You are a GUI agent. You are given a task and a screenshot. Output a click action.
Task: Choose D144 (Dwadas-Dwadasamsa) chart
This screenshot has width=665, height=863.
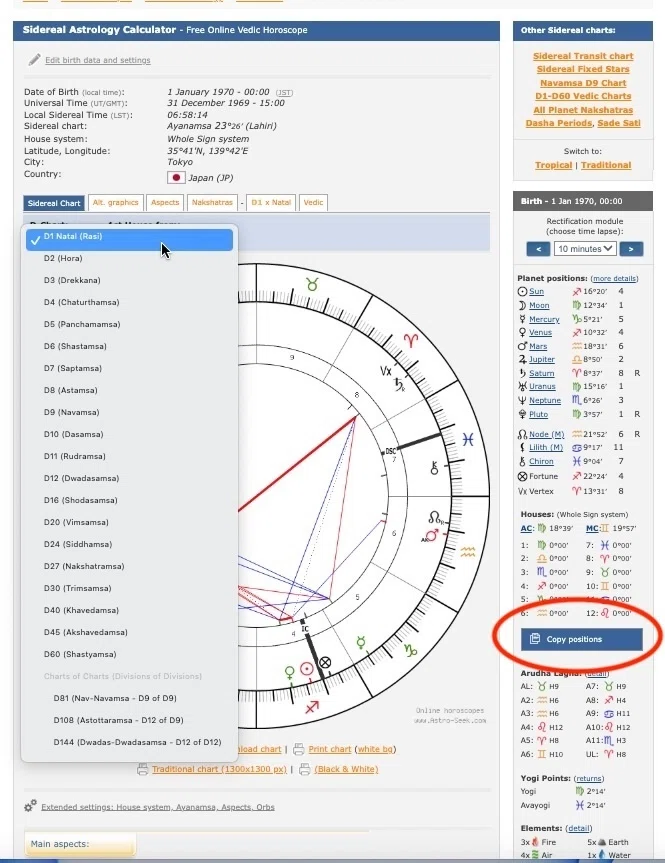coord(129,742)
